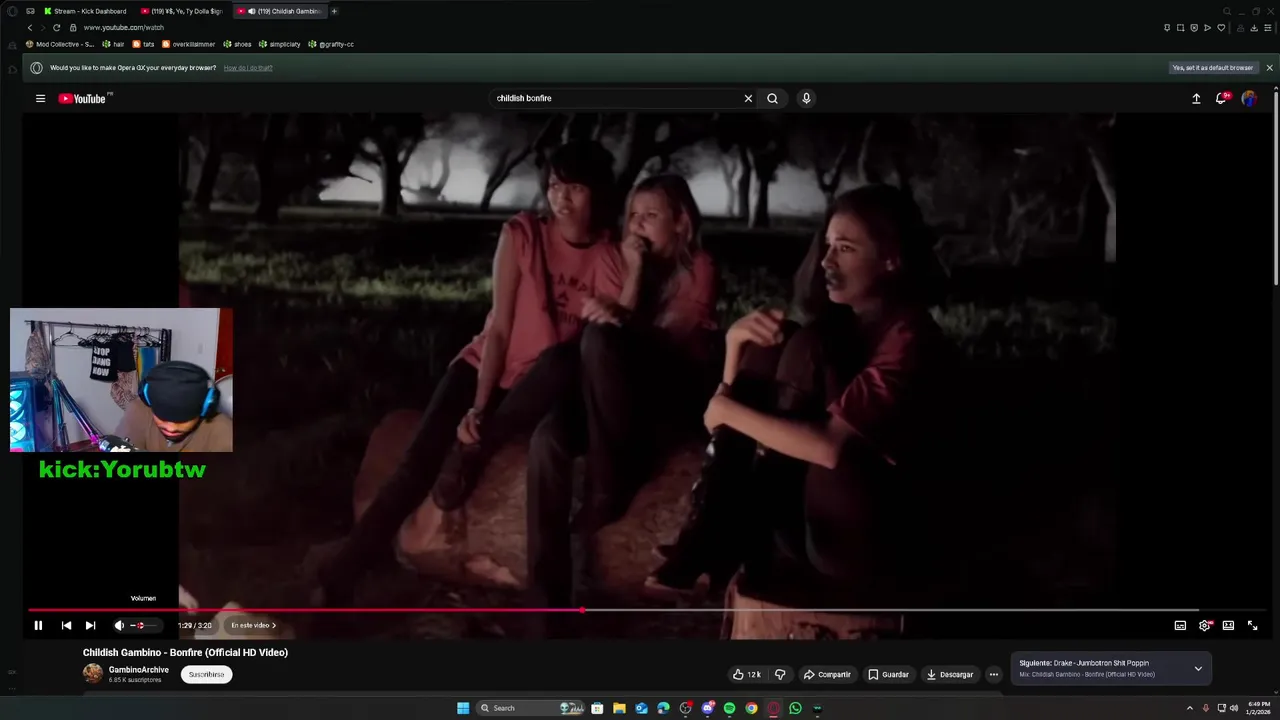
Task: Open the GambinoArchive channel name link
Action: tap(139, 670)
